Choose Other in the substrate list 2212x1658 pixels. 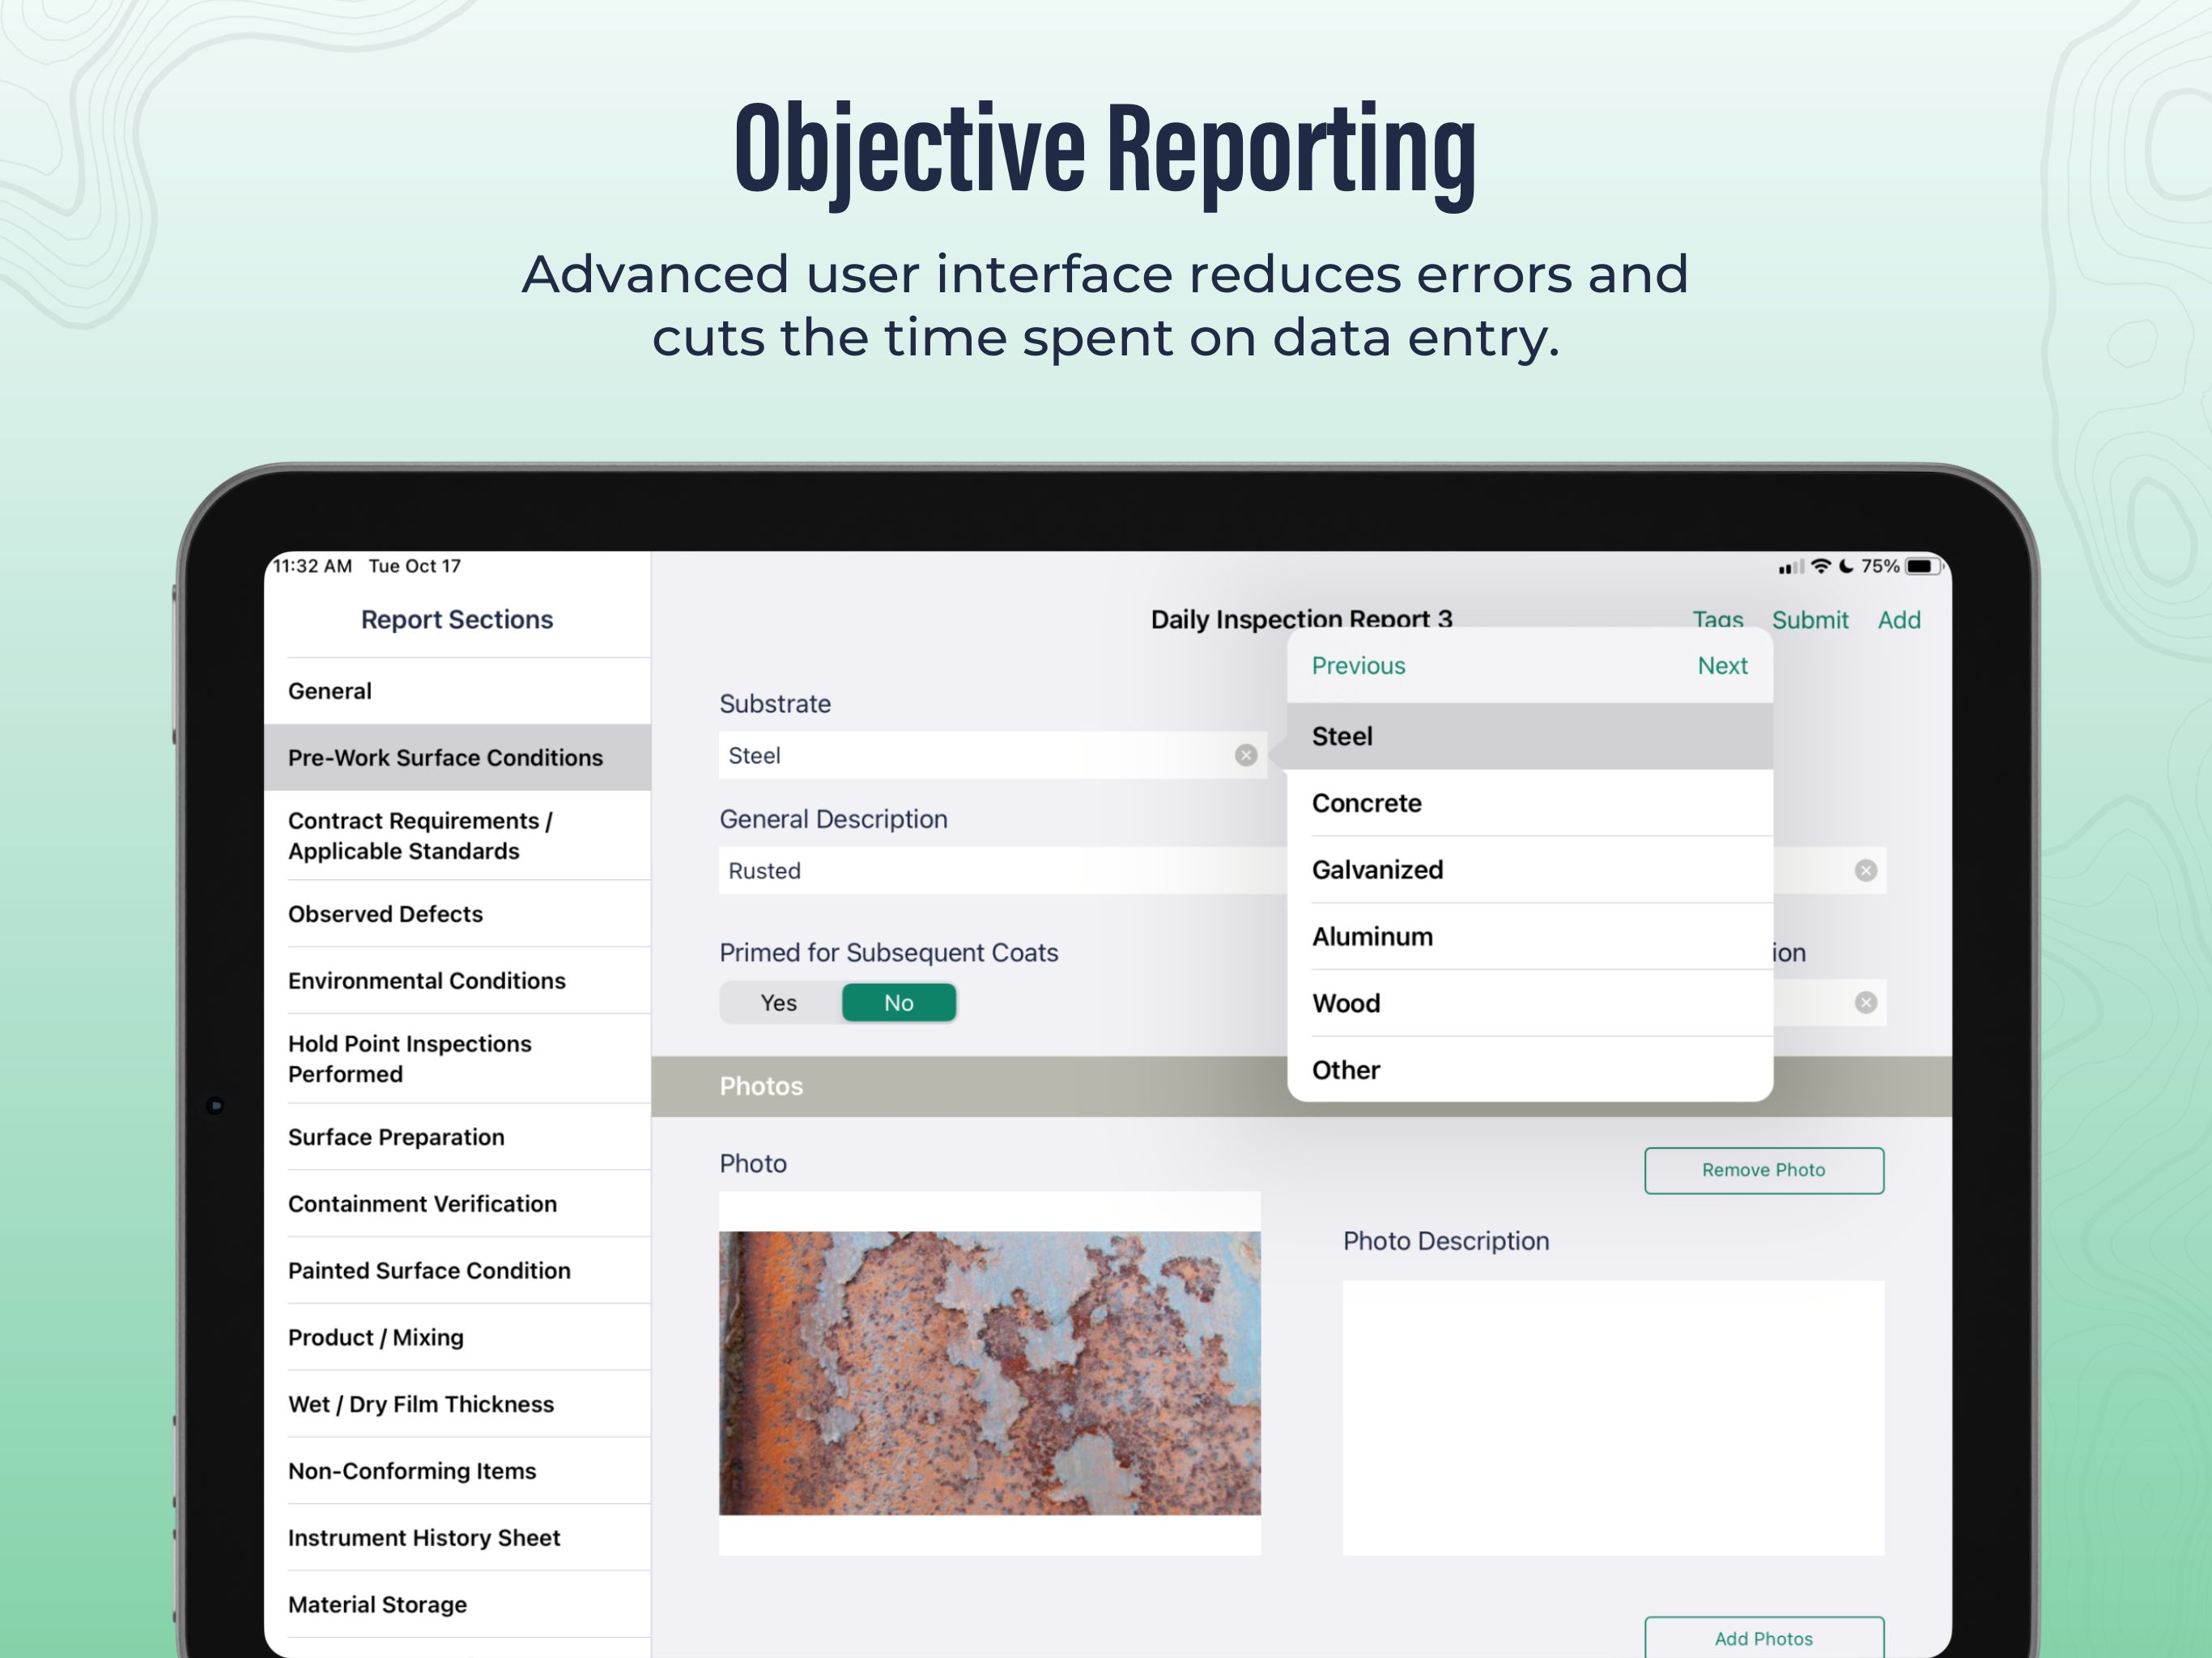[x=1530, y=1070]
